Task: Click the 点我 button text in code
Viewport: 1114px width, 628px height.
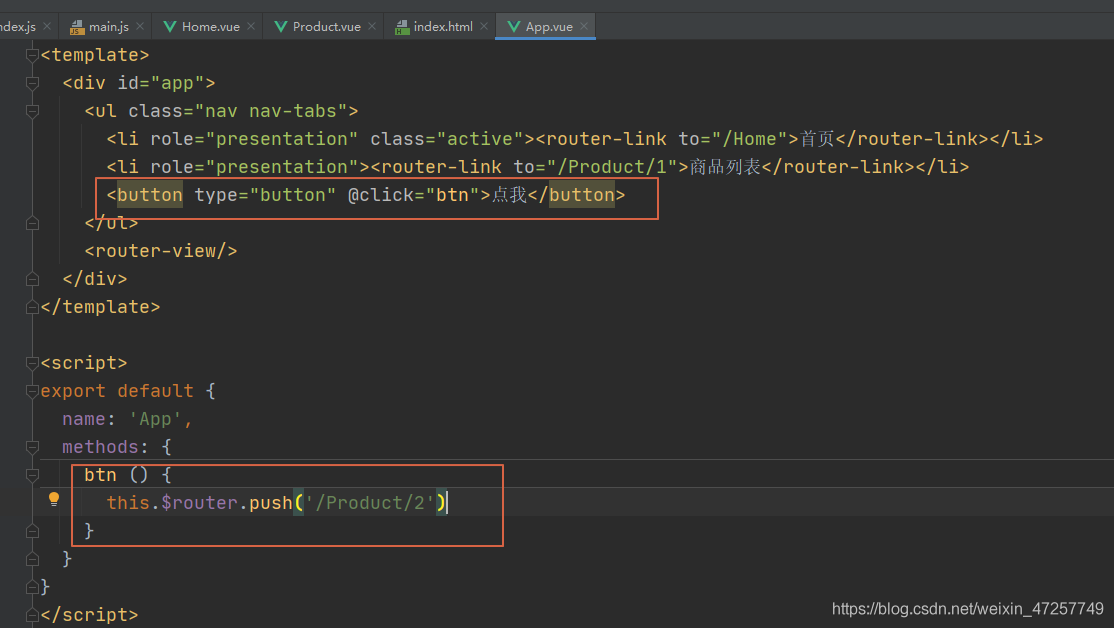Action: (509, 195)
